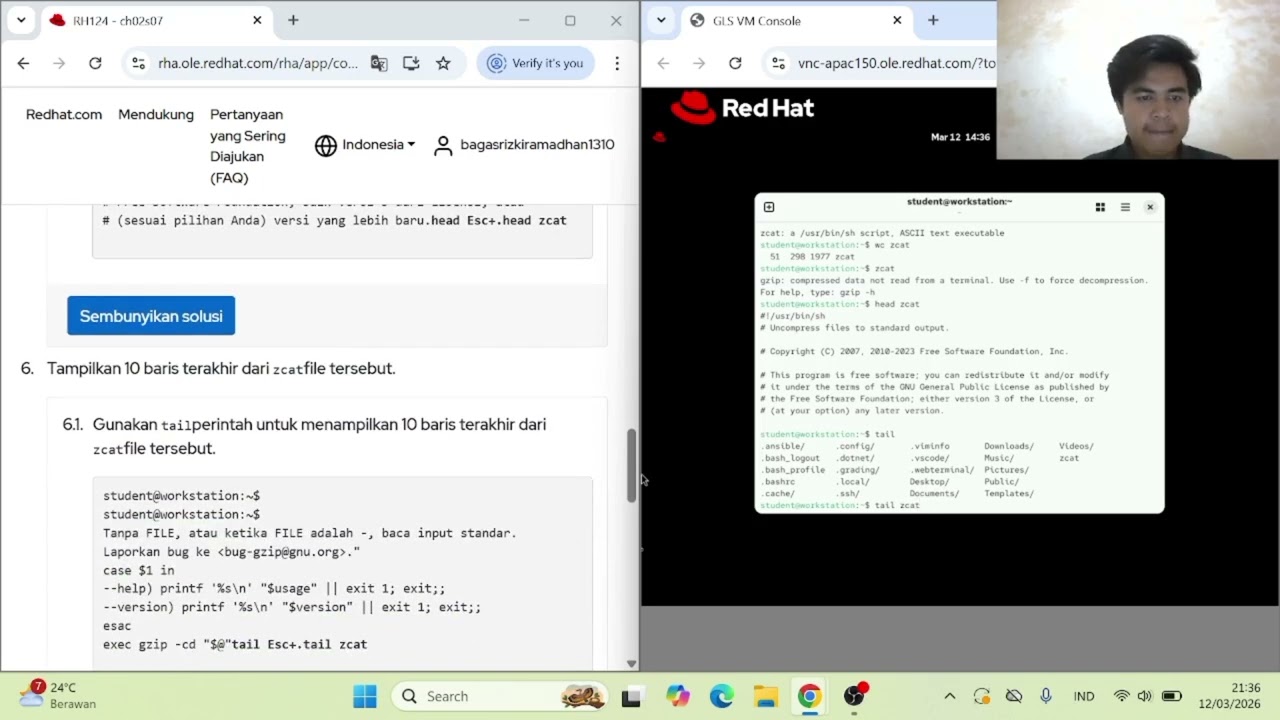Open the terminal hamburger menu
1280x720 pixels.
(1125, 207)
